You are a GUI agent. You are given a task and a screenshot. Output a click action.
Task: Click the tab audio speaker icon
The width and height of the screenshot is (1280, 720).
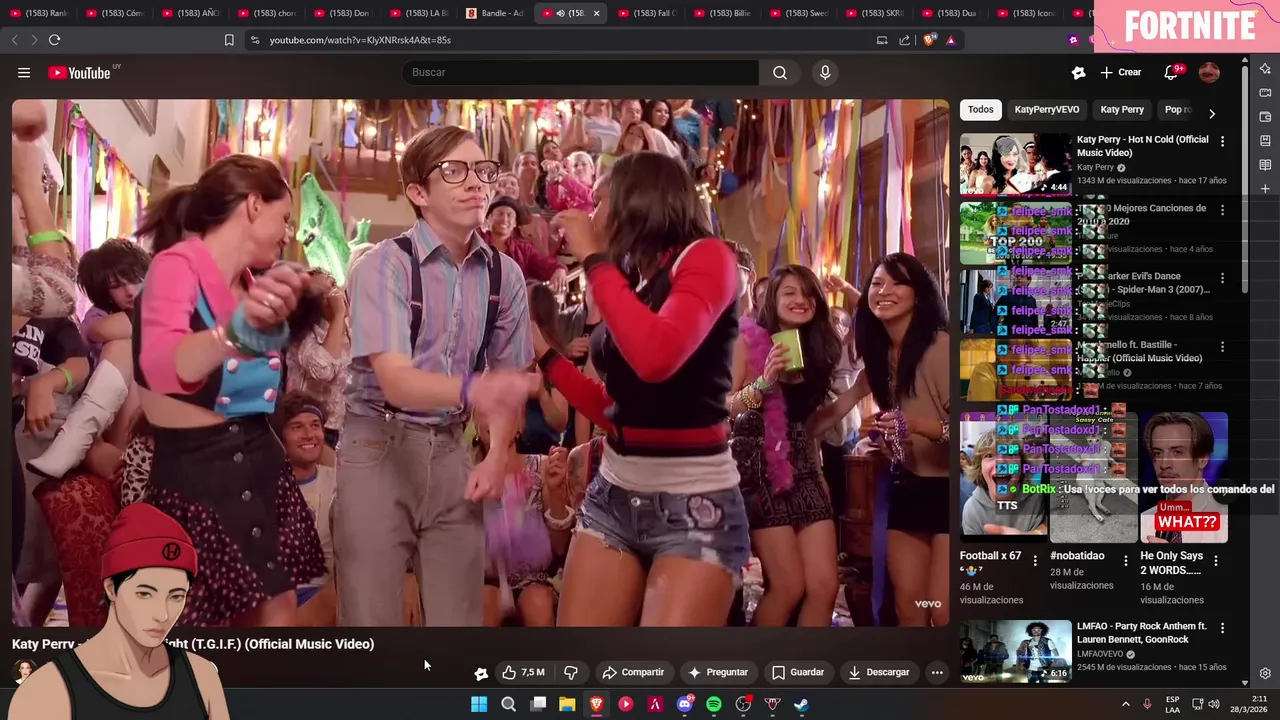click(x=560, y=13)
